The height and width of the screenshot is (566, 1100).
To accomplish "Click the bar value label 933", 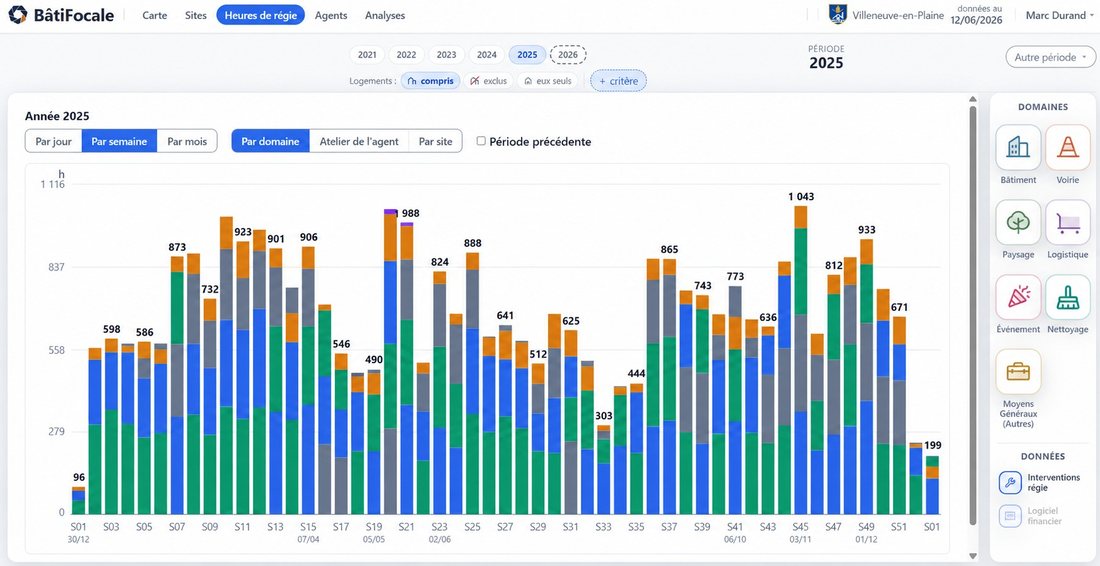I will coord(866,229).
